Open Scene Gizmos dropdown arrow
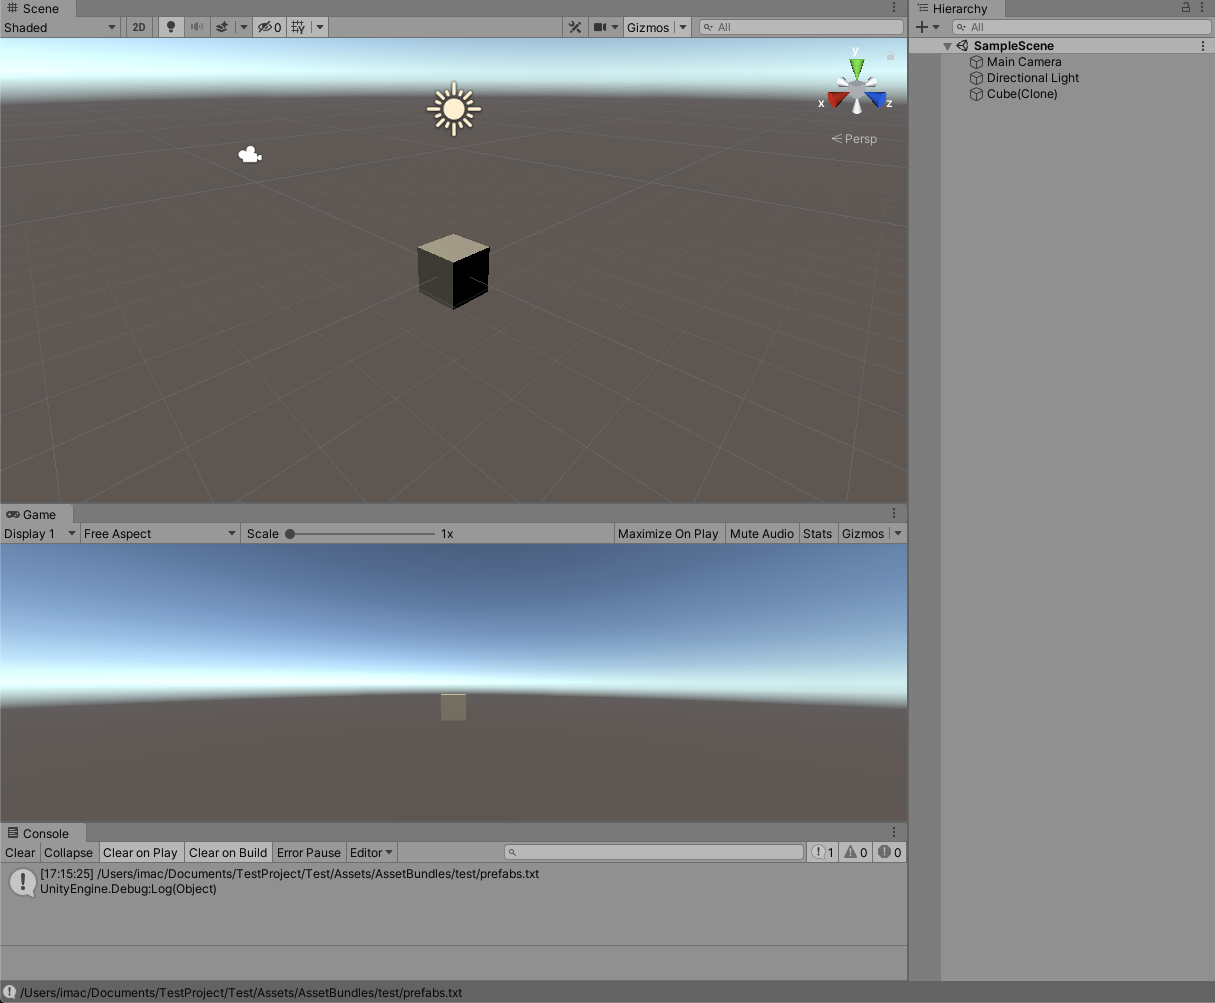This screenshot has width=1215, height=1003. (x=683, y=27)
